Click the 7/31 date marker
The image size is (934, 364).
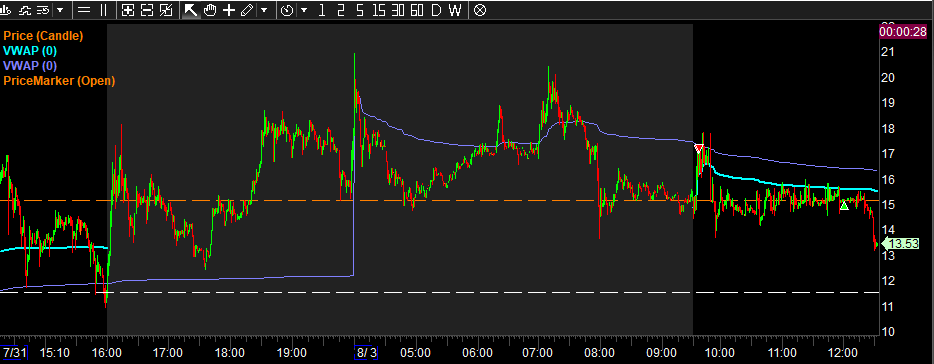(x=14, y=352)
